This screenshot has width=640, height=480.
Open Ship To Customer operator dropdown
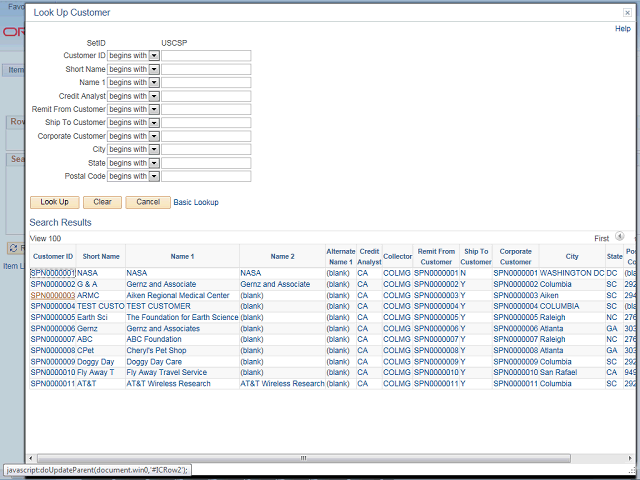[x=154, y=122]
